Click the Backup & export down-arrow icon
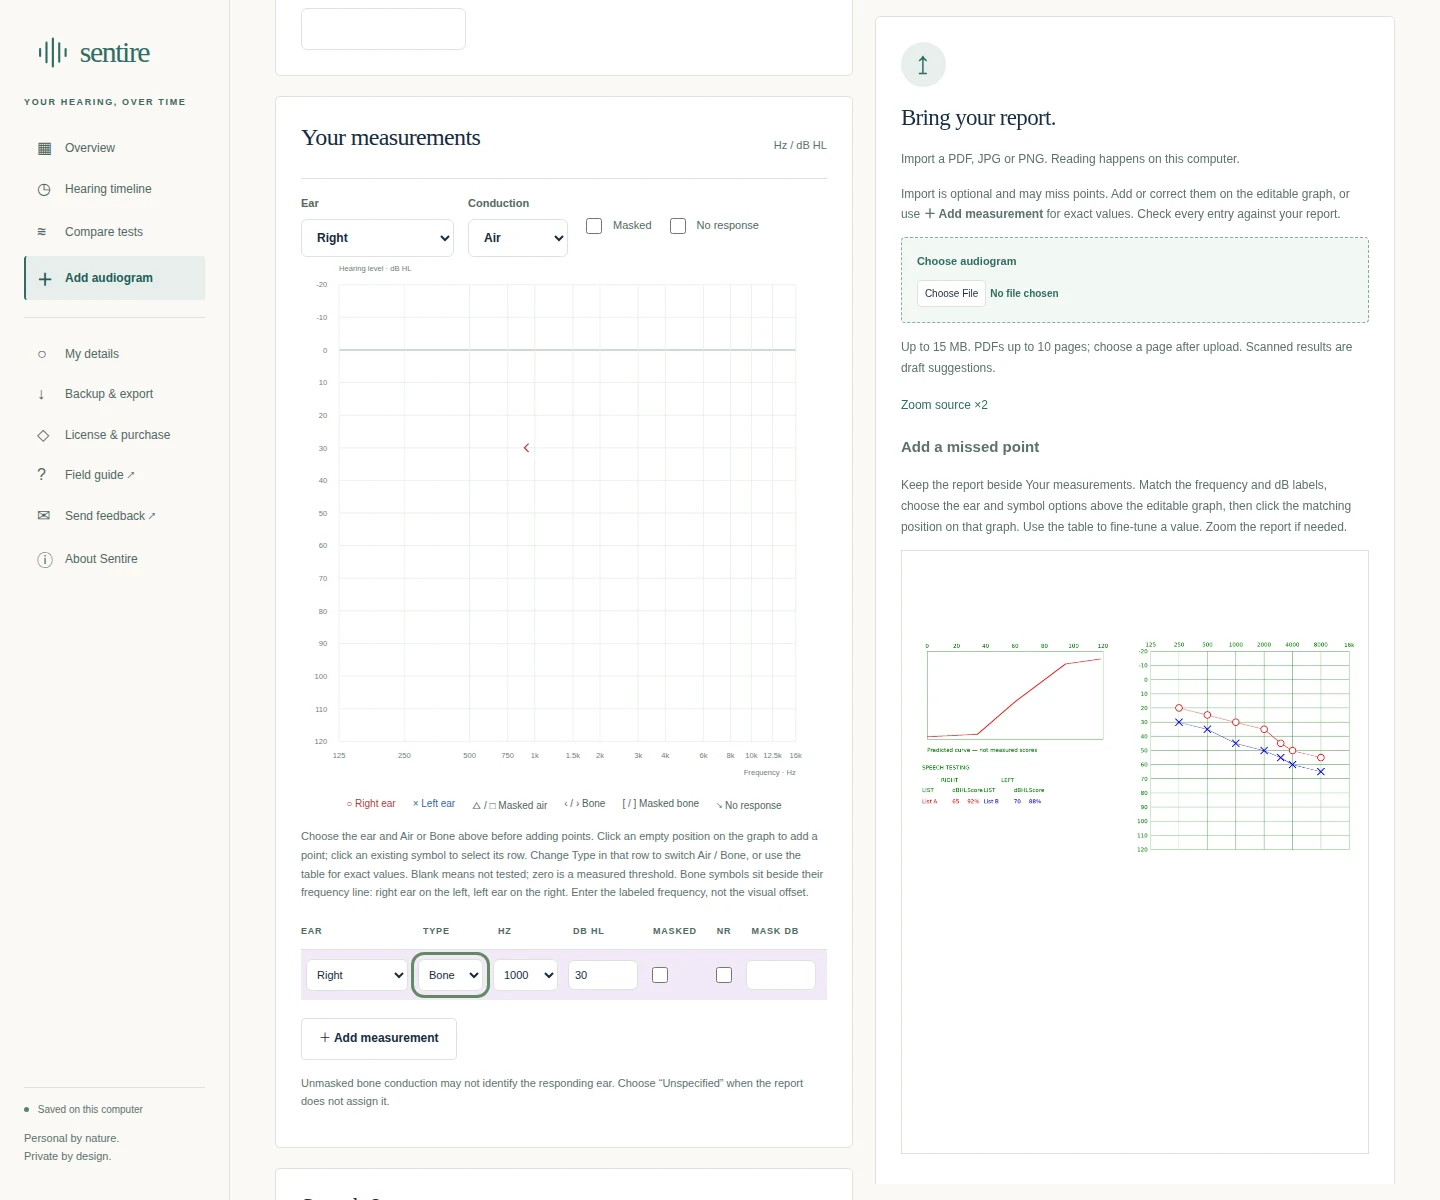The width and height of the screenshot is (1440, 1200). pyautogui.click(x=41, y=394)
